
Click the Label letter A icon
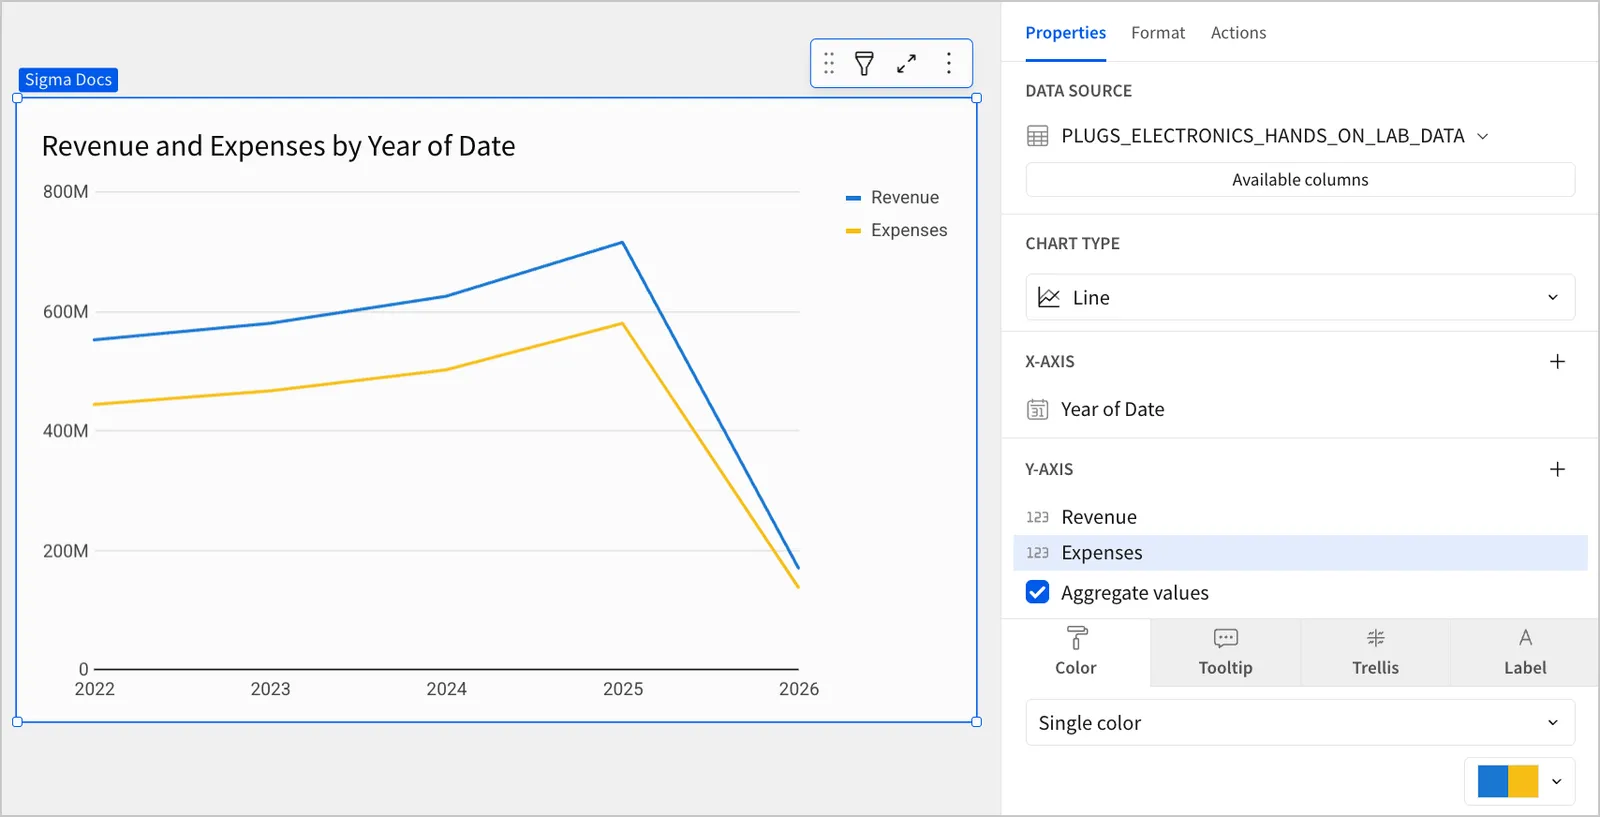pyautogui.click(x=1525, y=638)
